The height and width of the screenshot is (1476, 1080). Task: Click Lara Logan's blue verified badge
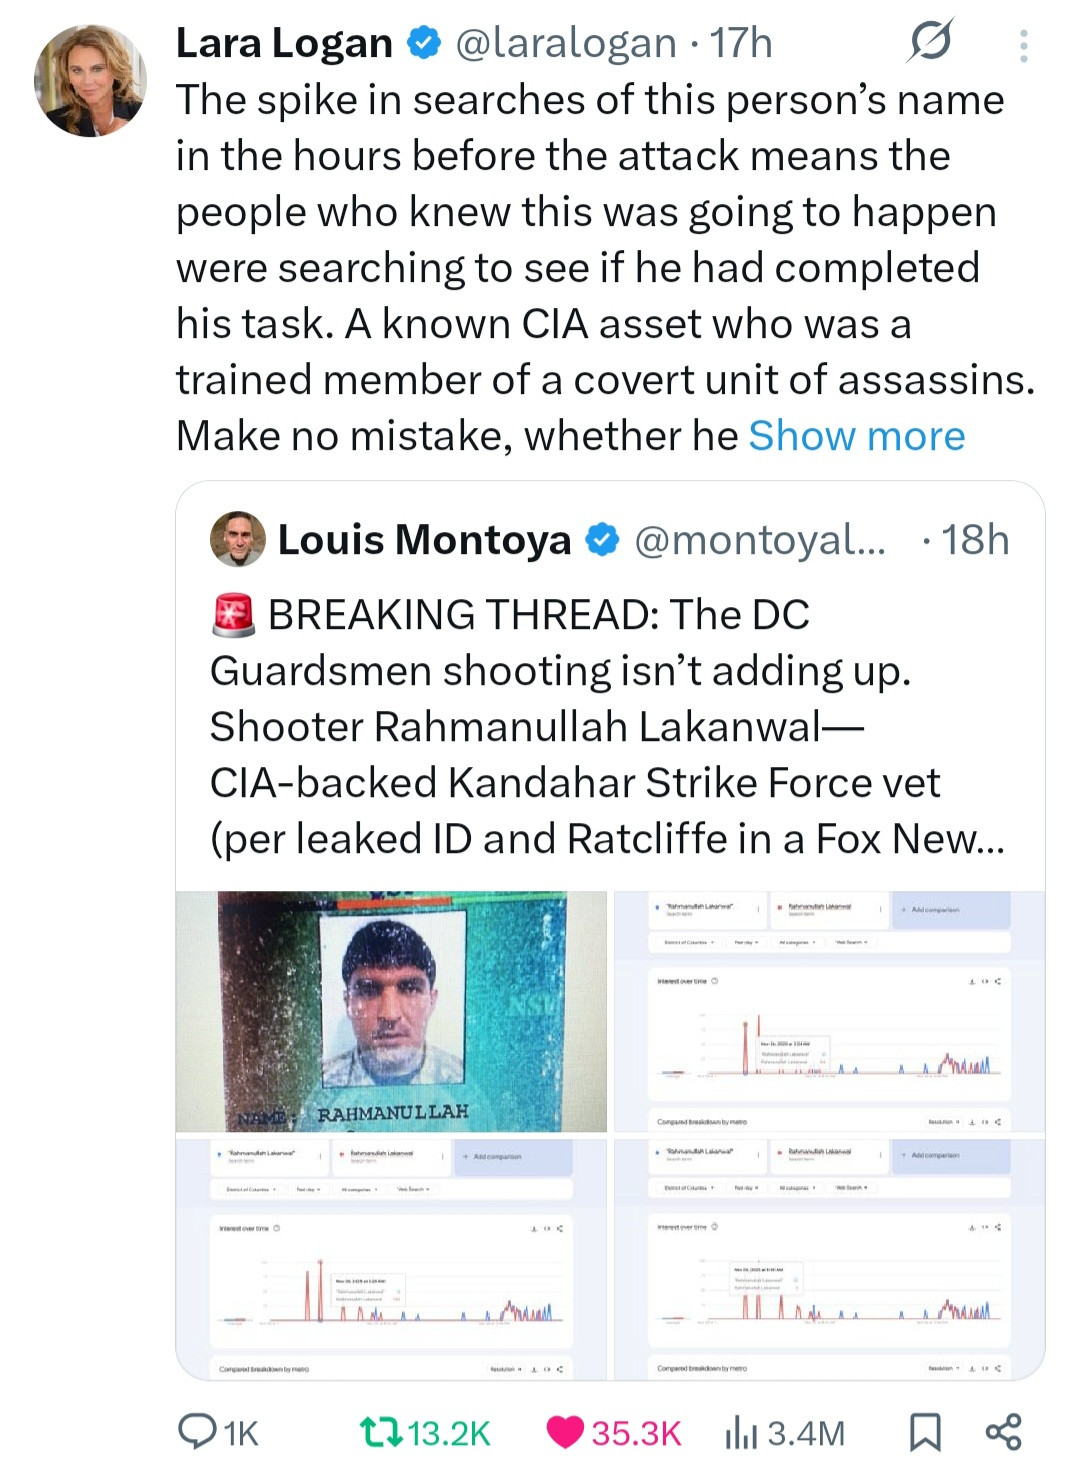click(x=424, y=43)
